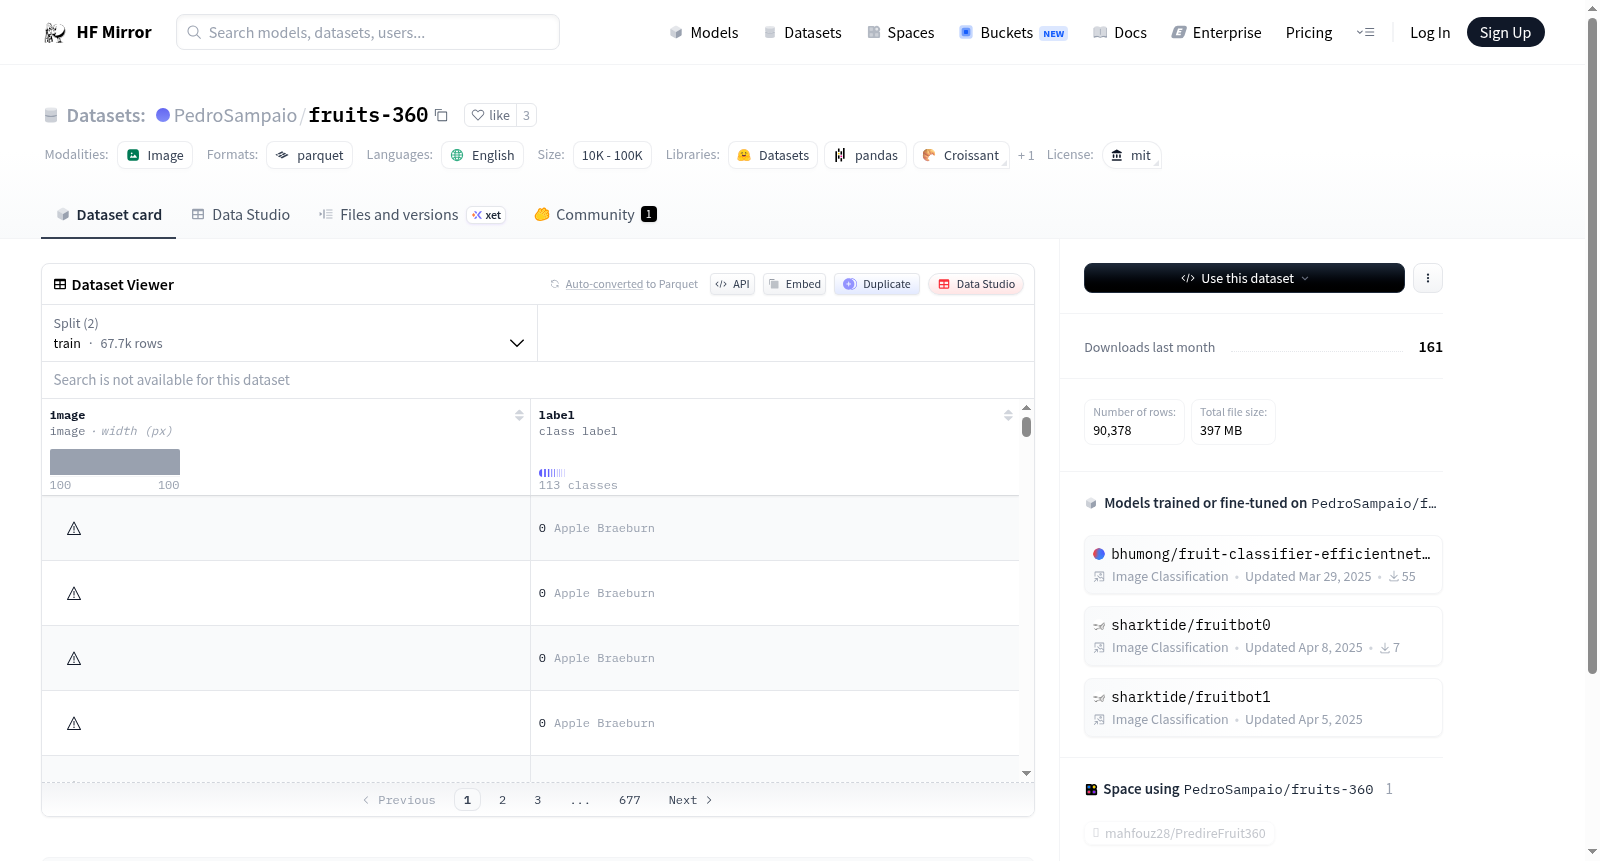This screenshot has width=1600, height=861.
Task: Sort the label column using its sort icon
Action: [1008, 415]
